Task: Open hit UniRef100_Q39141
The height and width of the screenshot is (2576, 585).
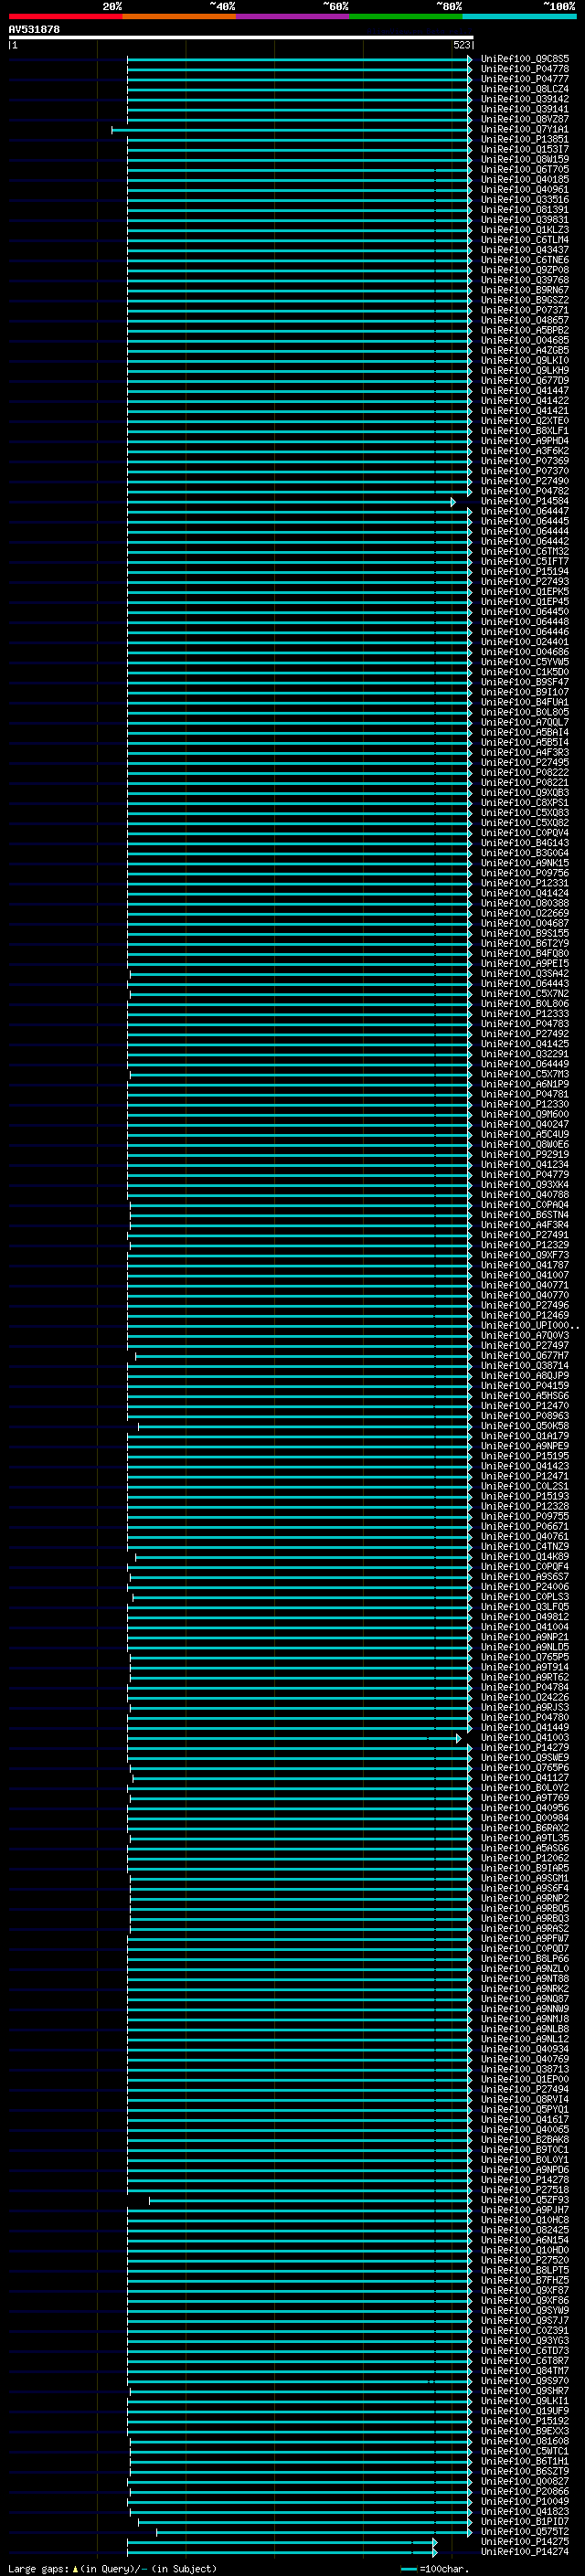Action: click(524, 109)
